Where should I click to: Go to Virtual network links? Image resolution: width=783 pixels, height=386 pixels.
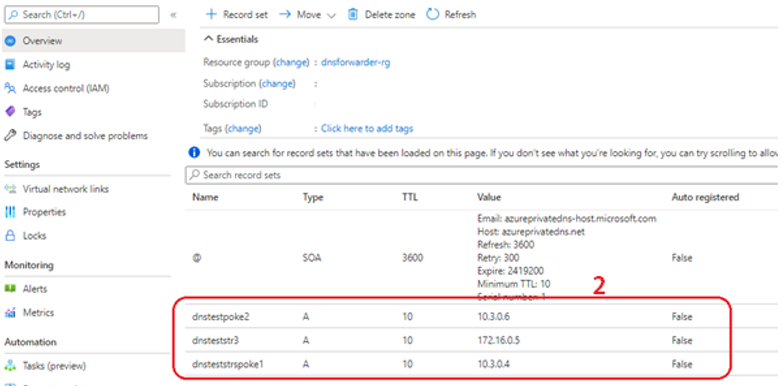click(65, 189)
